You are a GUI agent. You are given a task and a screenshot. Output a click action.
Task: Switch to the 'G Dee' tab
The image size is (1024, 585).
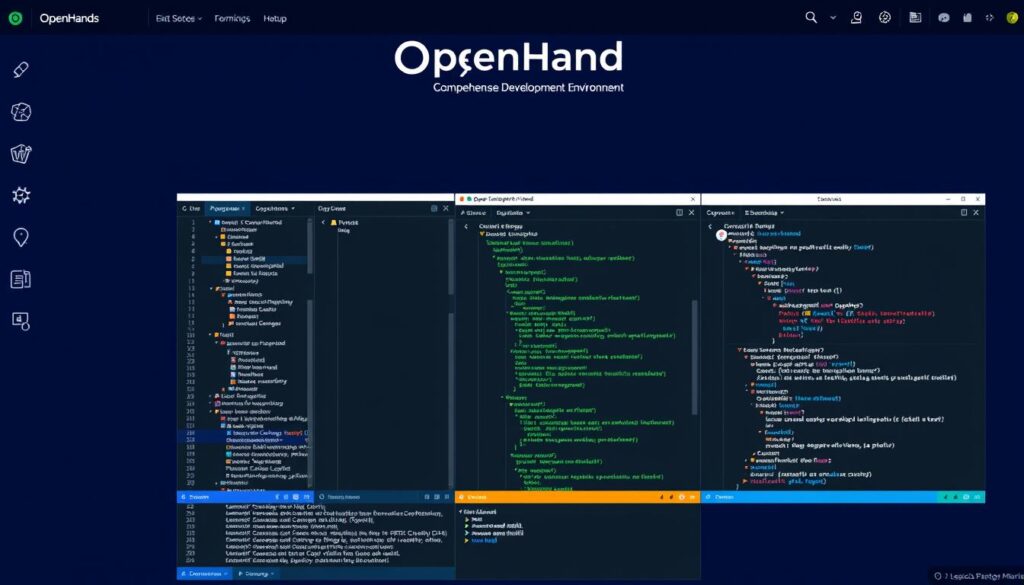tap(191, 208)
